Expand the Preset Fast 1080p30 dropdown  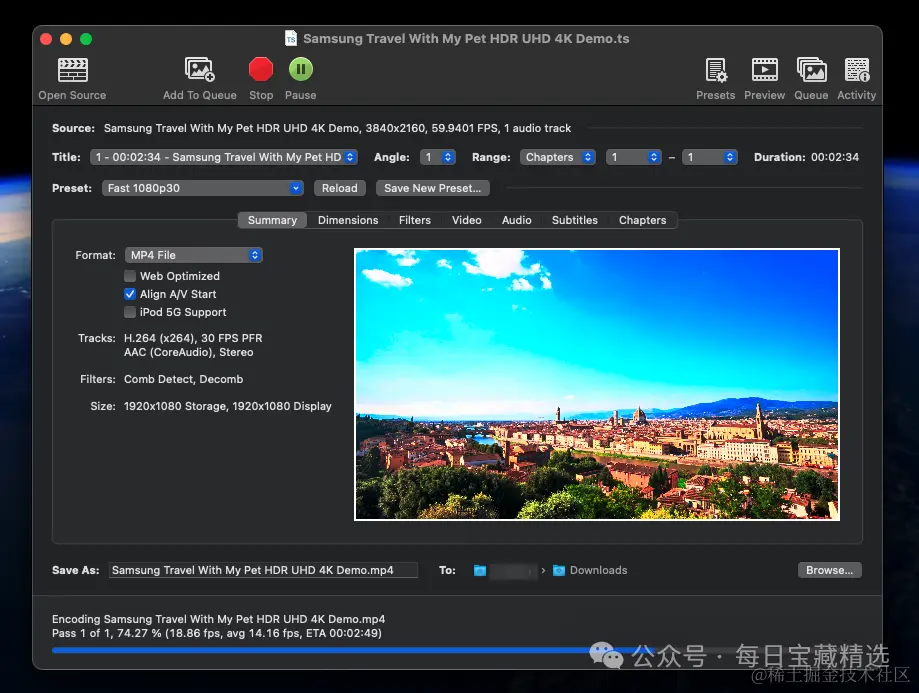point(203,188)
